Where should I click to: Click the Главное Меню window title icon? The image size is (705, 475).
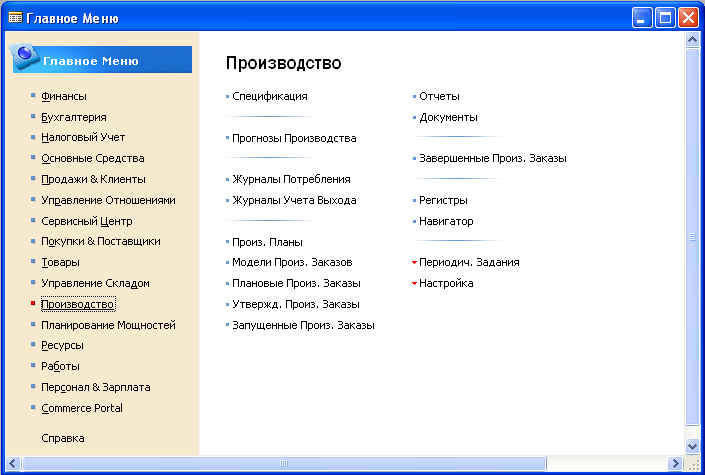pyautogui.click(x=15, y=18)
